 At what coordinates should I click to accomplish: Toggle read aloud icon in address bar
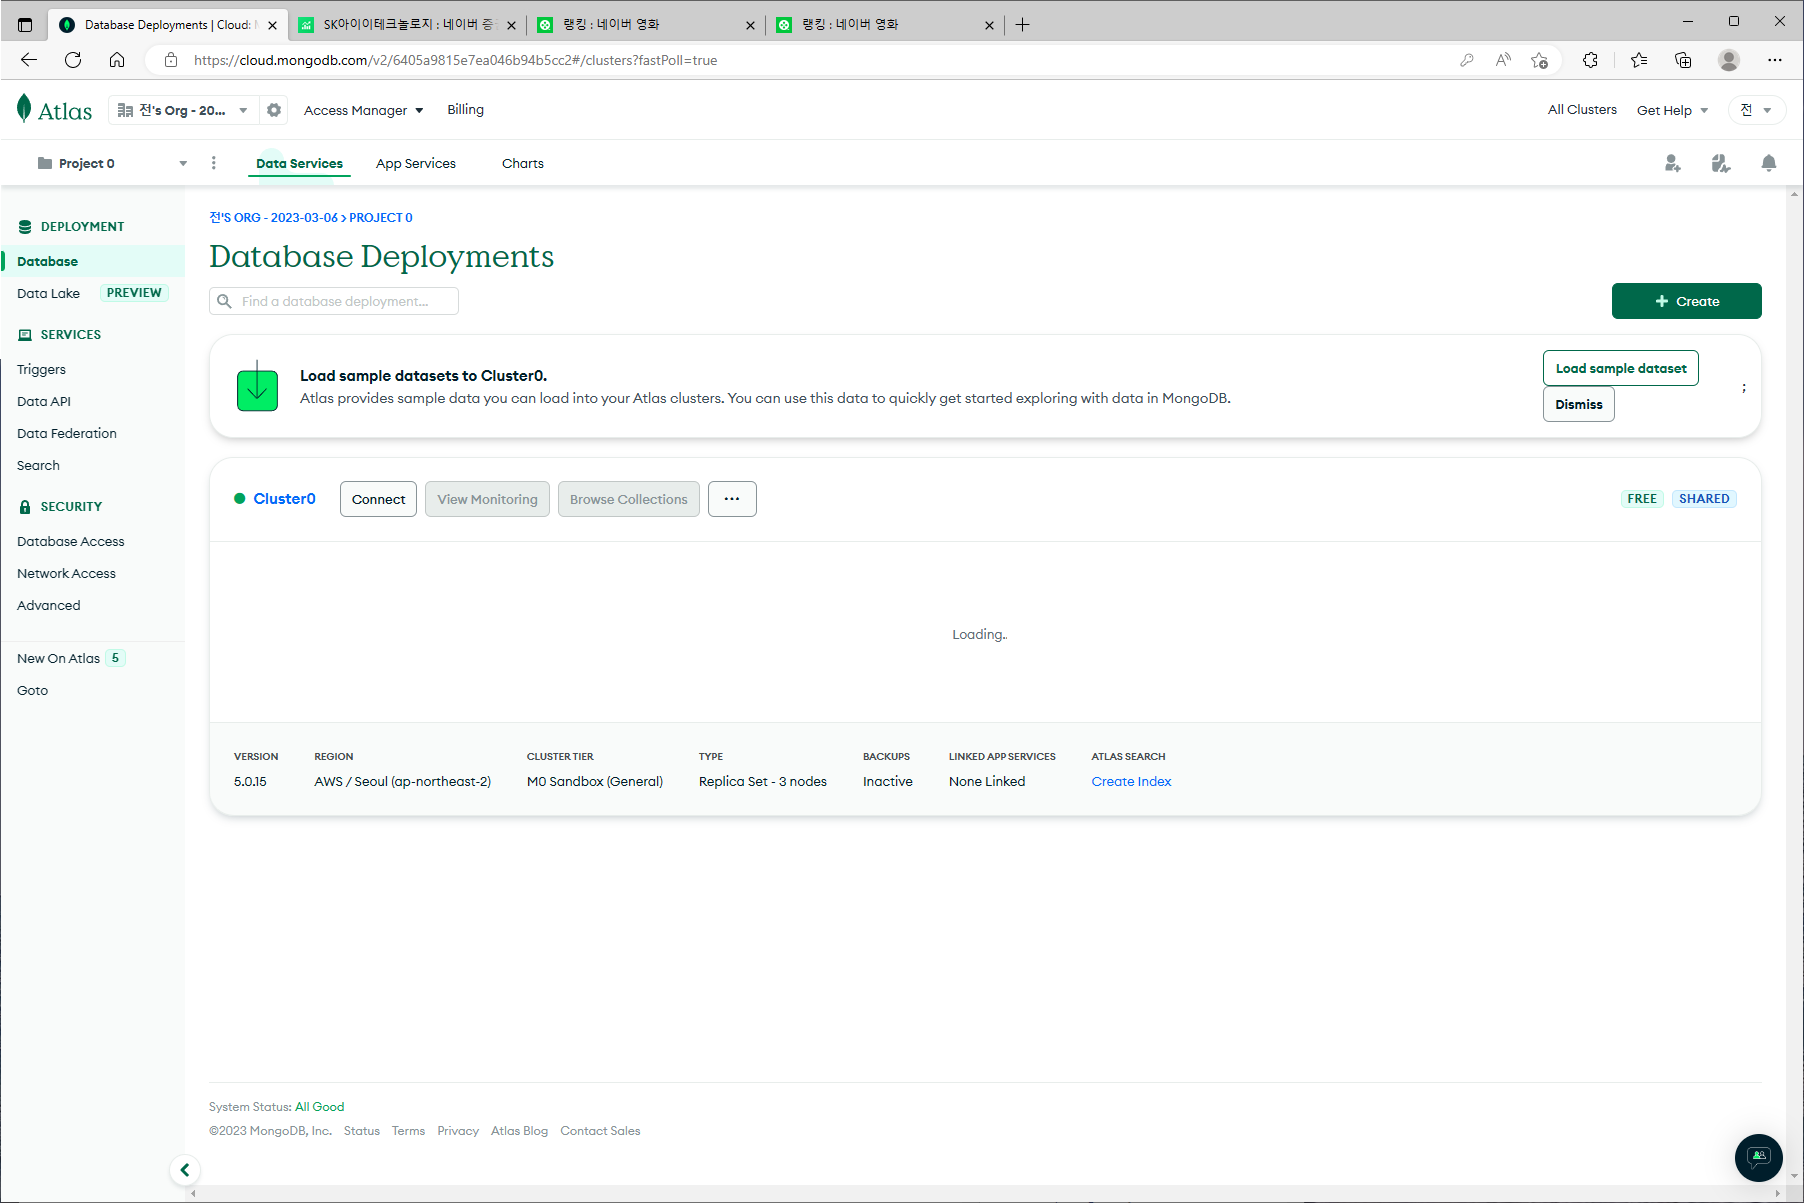pos(1503,60)
